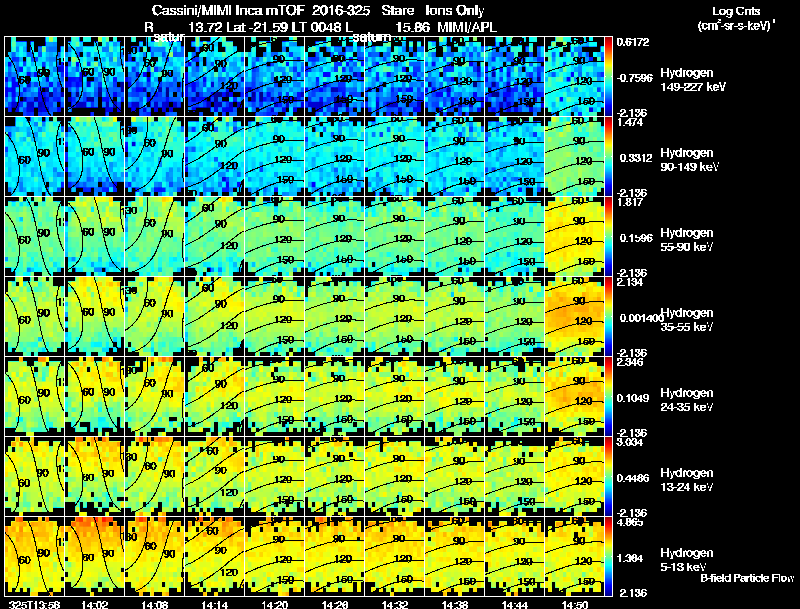Click the colorbar value 2.346
800x609 pixels.
[x=630, y=363]
